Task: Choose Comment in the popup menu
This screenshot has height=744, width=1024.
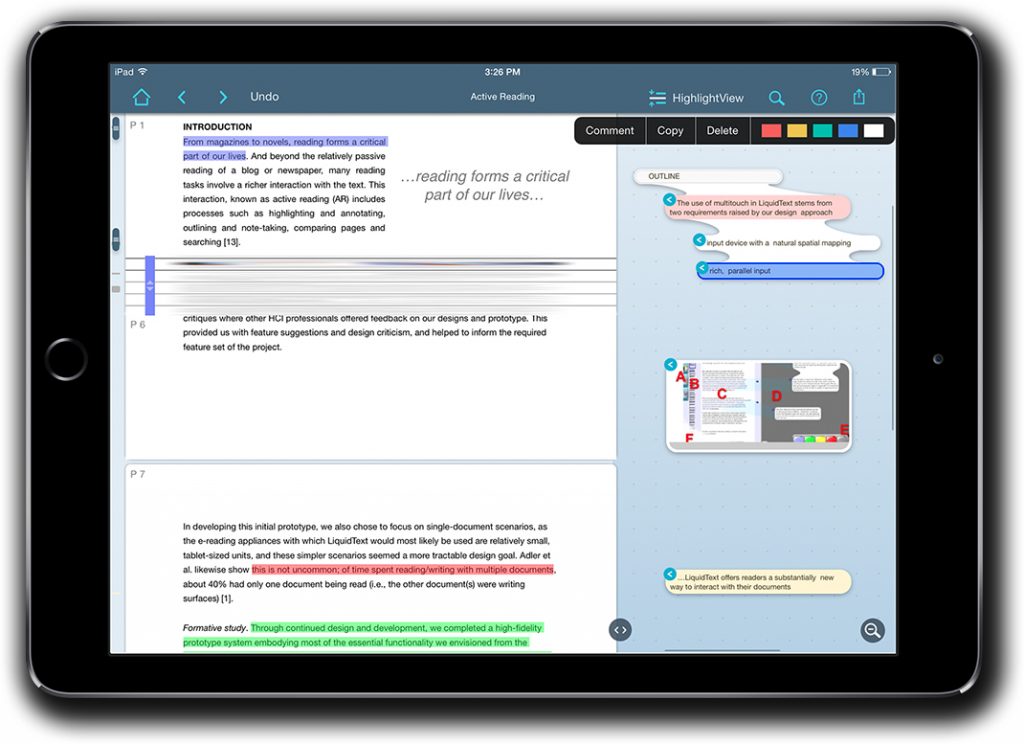Action: (609, 131)
